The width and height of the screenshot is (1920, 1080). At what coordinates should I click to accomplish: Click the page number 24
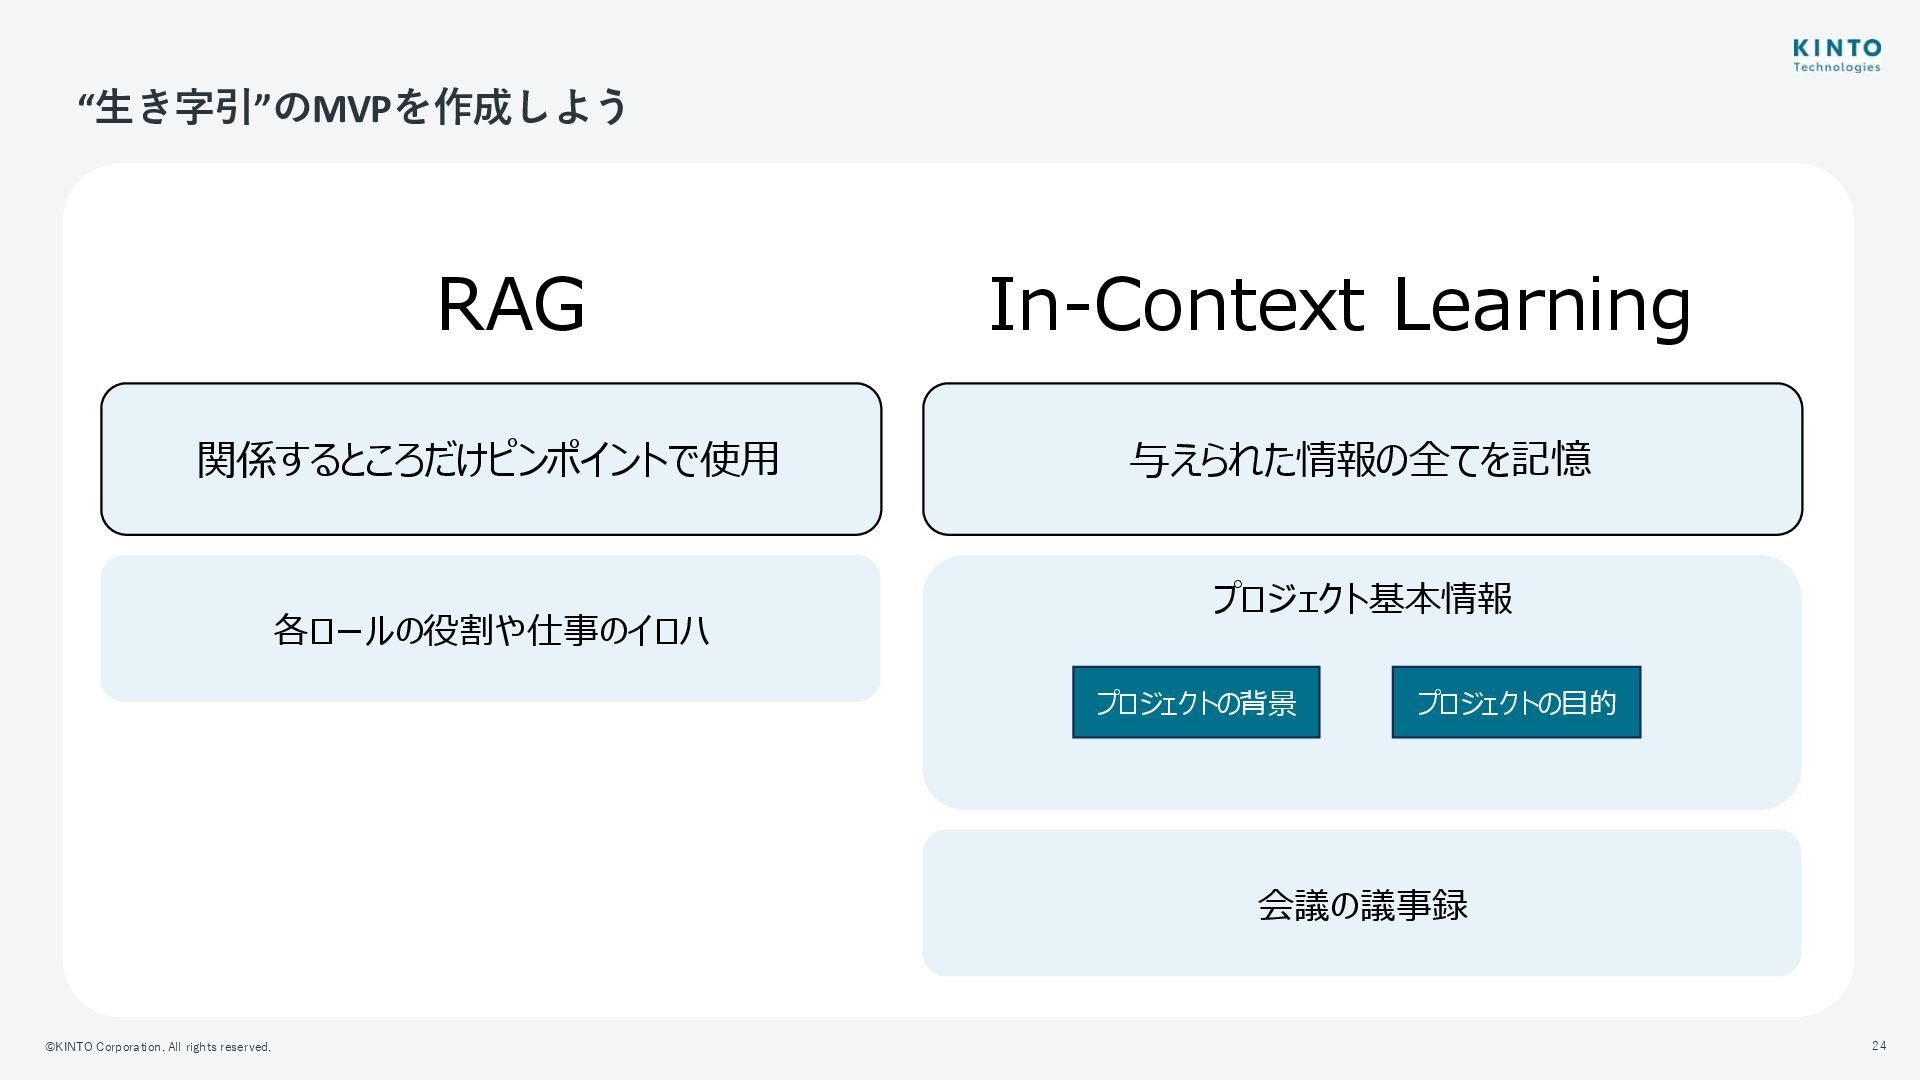point(1879,1046)
